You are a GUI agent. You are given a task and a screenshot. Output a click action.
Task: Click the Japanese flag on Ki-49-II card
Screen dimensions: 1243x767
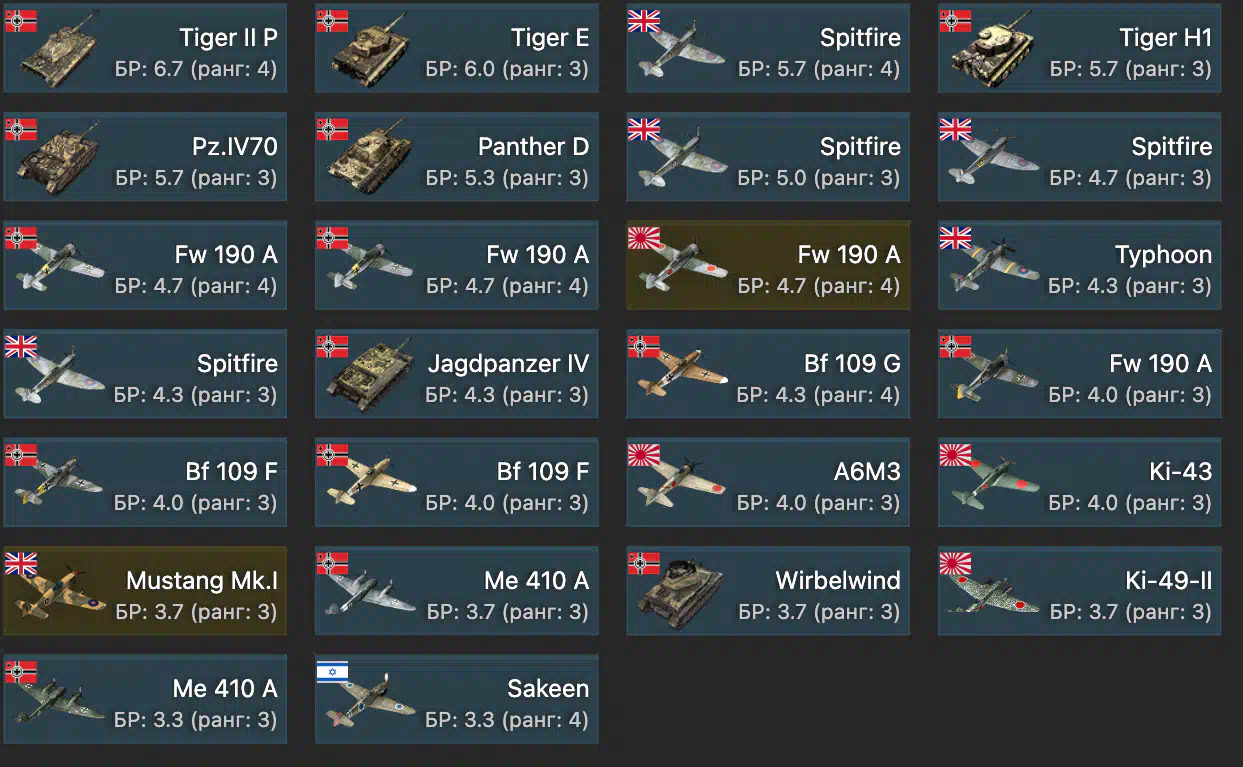click(x=955, y=564)
